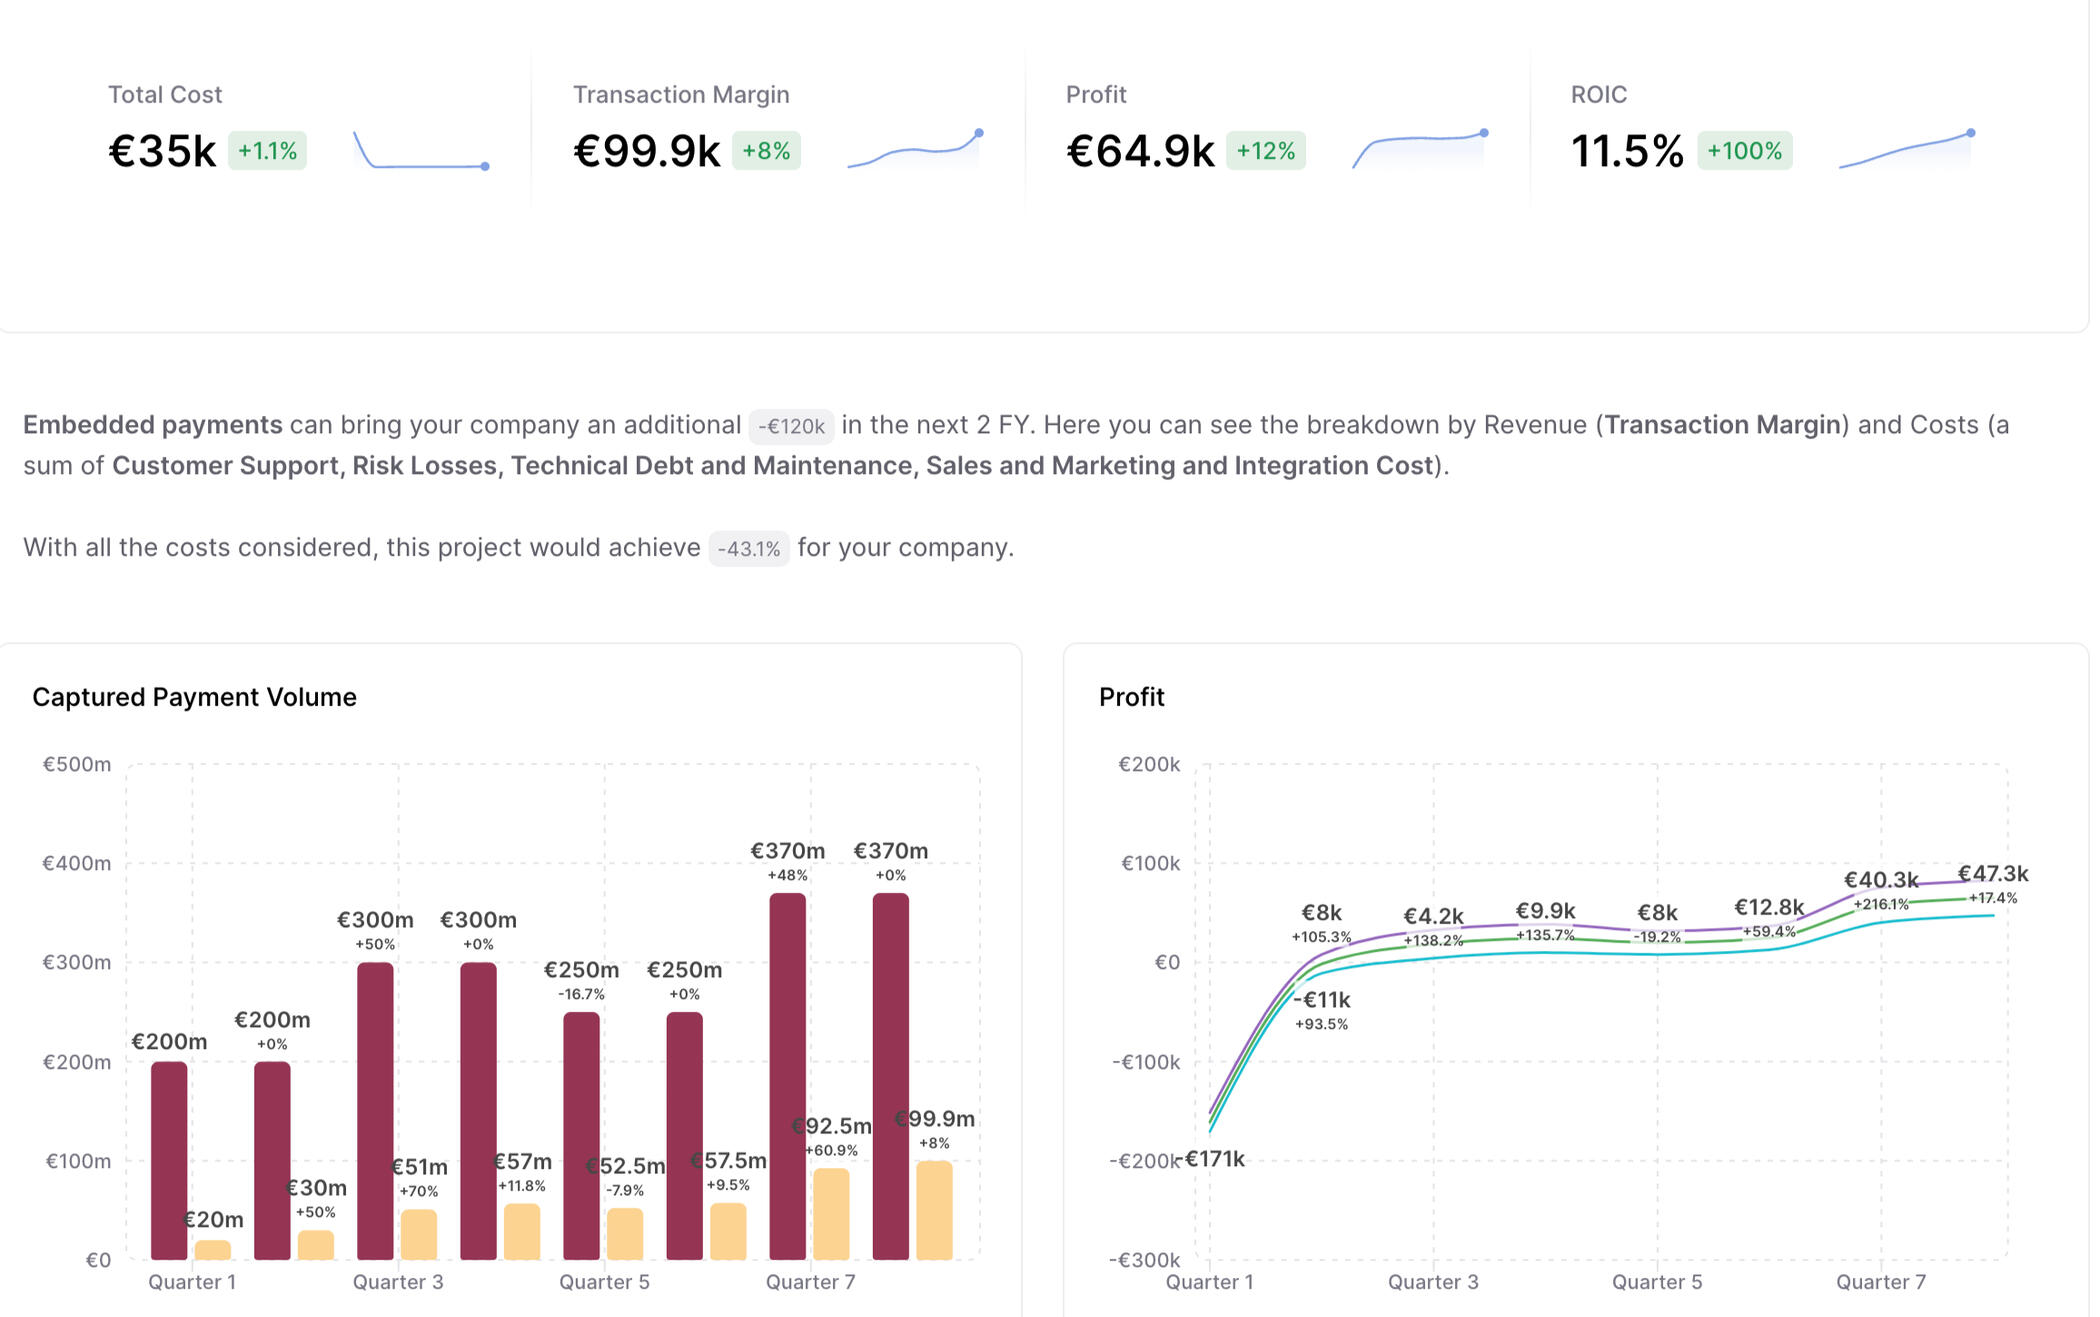Click the +12% Profit badge

tap(1265, 151)
